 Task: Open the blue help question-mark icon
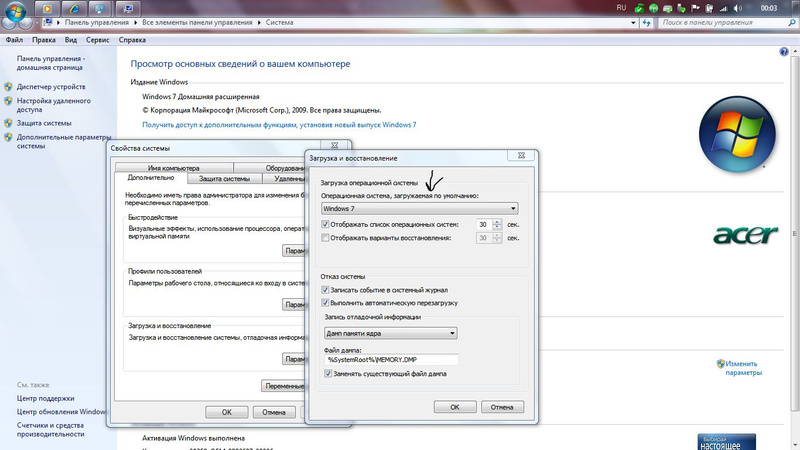tap(784, 52)
